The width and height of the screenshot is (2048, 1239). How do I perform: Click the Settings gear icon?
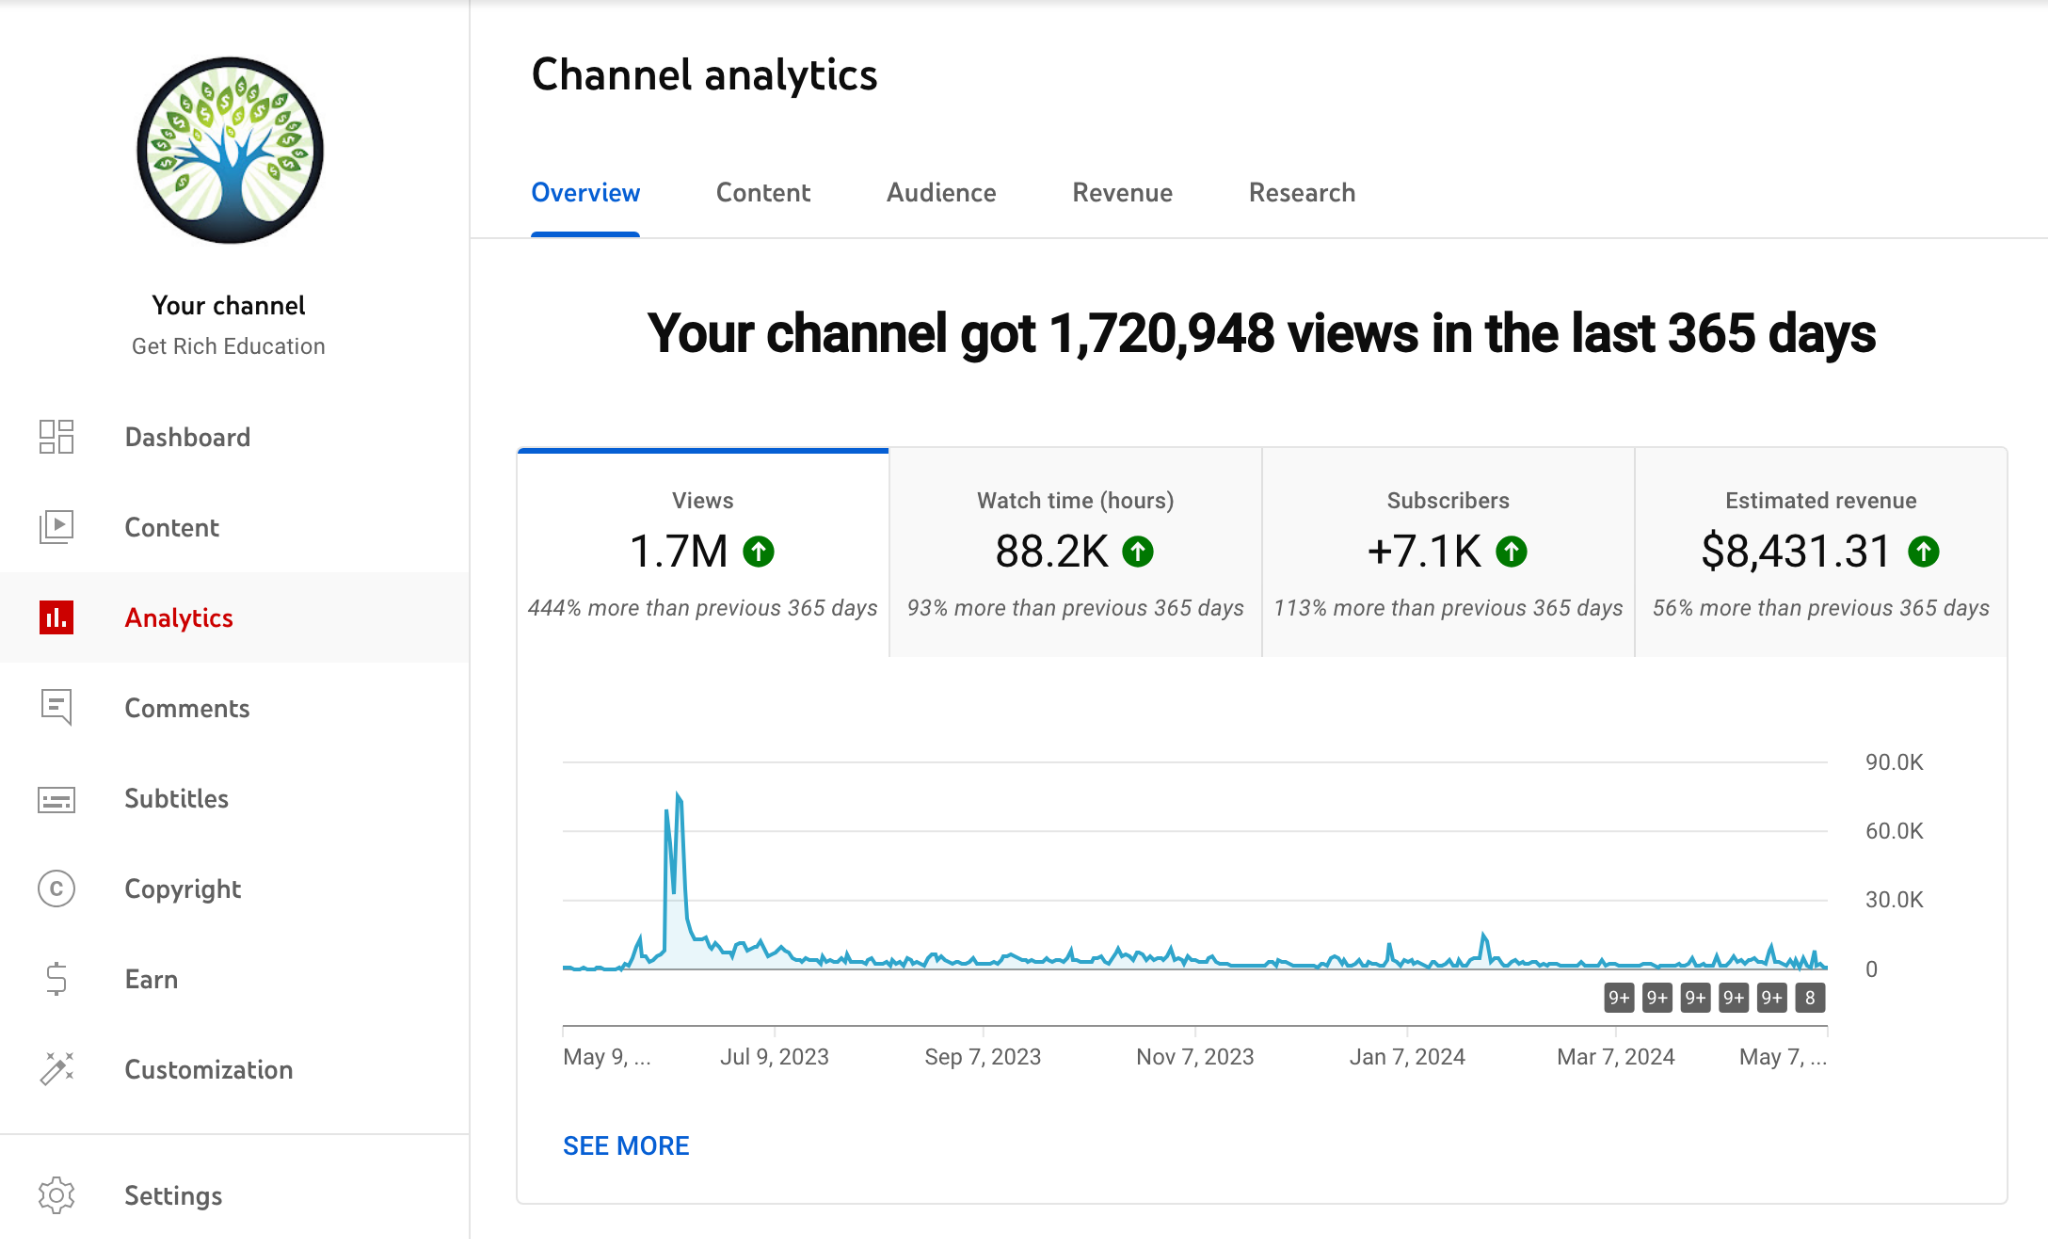point(56,1195)
